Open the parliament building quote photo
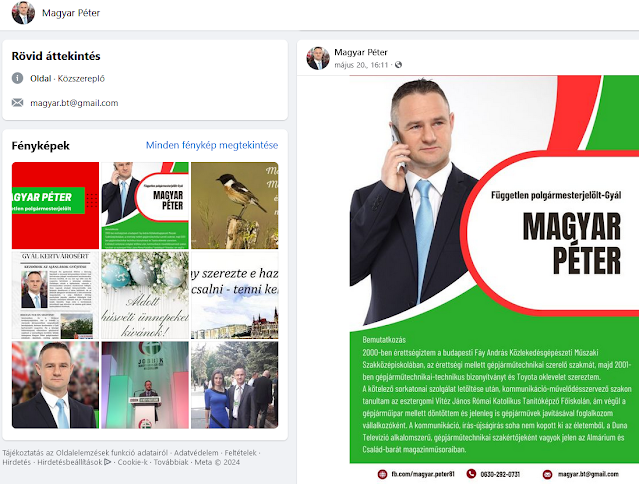This screenshot has width=639, height=484. click(235, 295)
